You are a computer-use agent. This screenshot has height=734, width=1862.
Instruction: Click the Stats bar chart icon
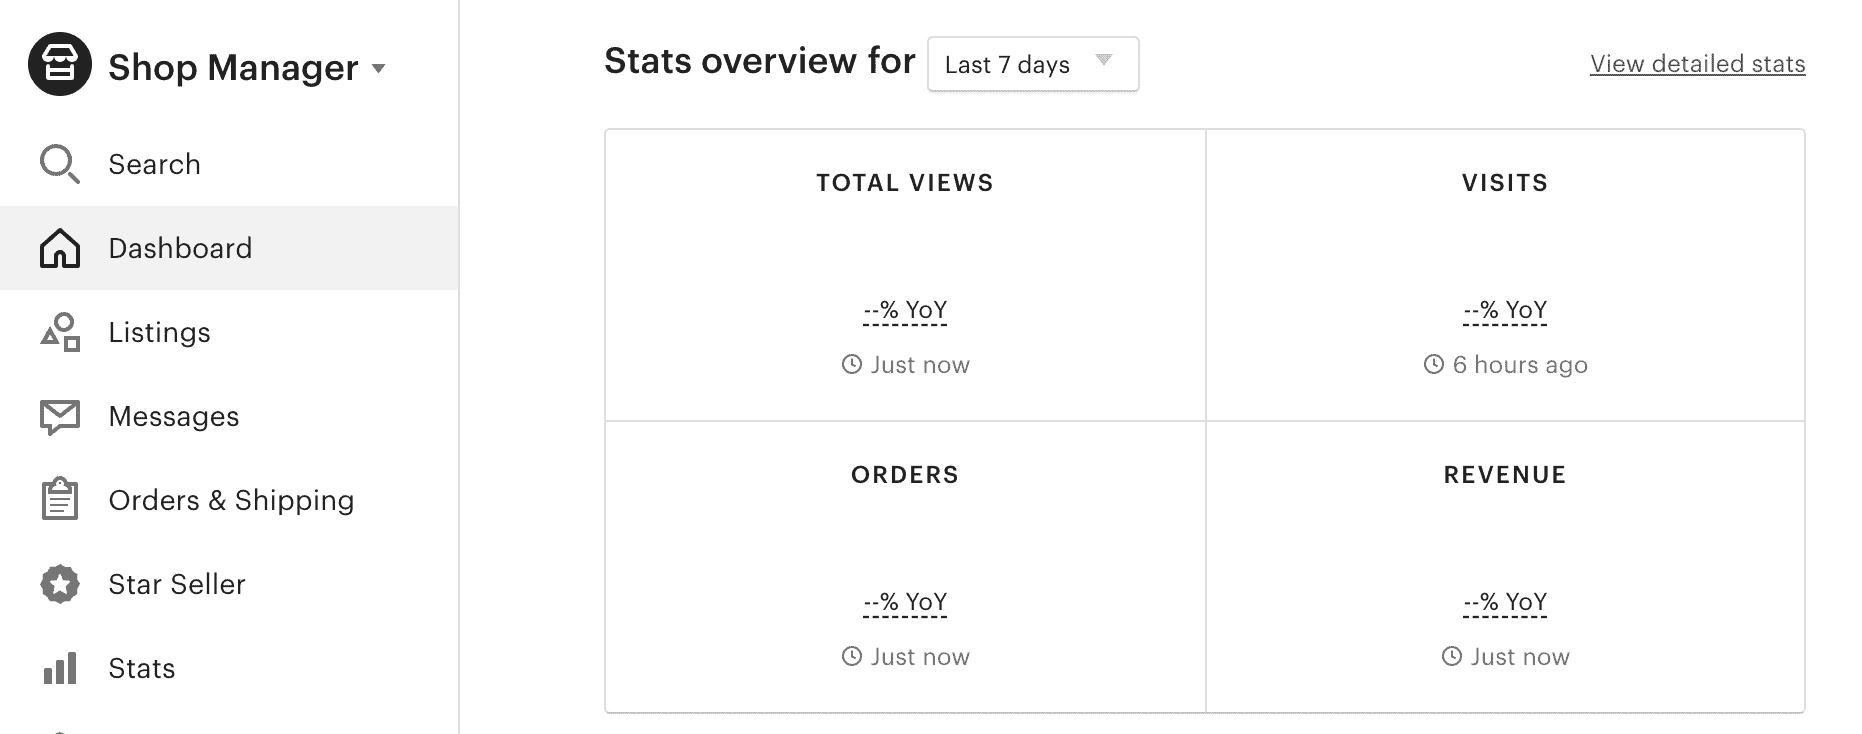click(x=60, y=668)
